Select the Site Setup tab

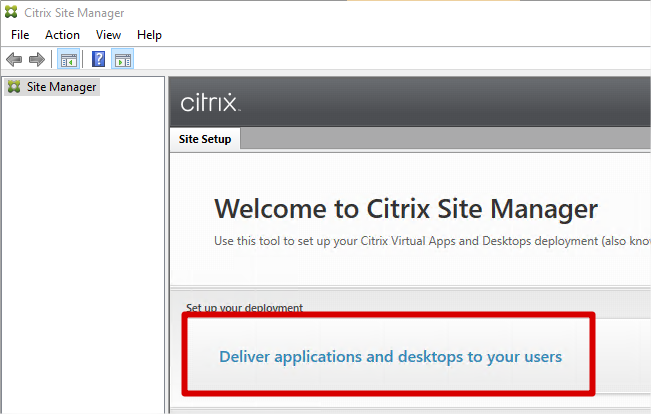click(205, 139)
